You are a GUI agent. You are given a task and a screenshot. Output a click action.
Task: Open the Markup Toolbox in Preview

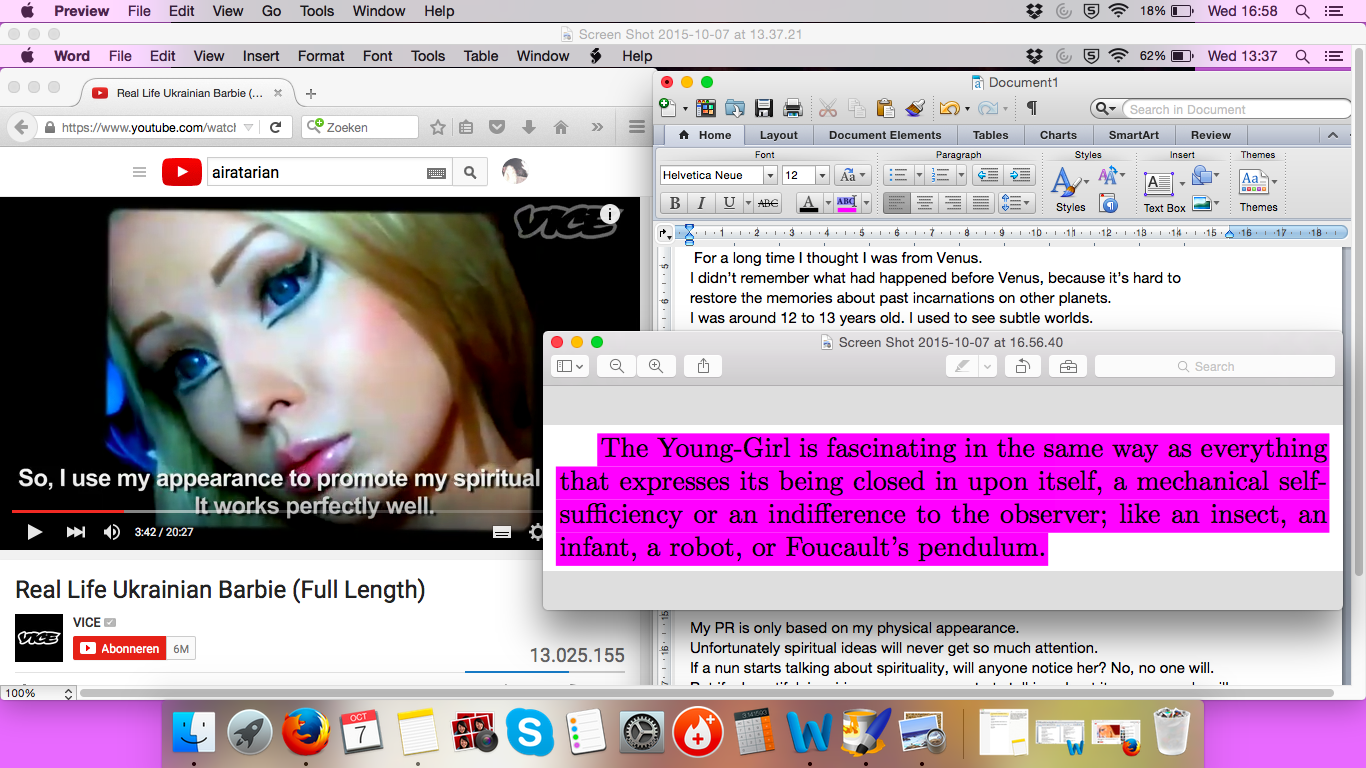(1067, 367)
